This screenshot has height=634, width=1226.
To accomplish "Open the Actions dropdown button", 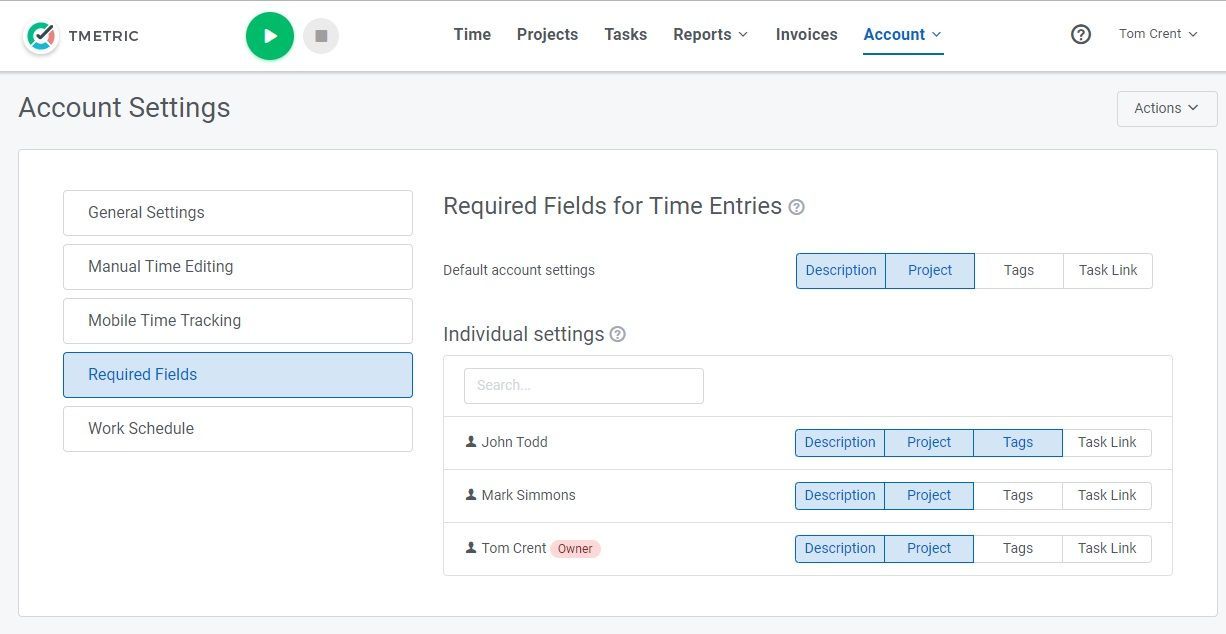I will pos(1167,108).
